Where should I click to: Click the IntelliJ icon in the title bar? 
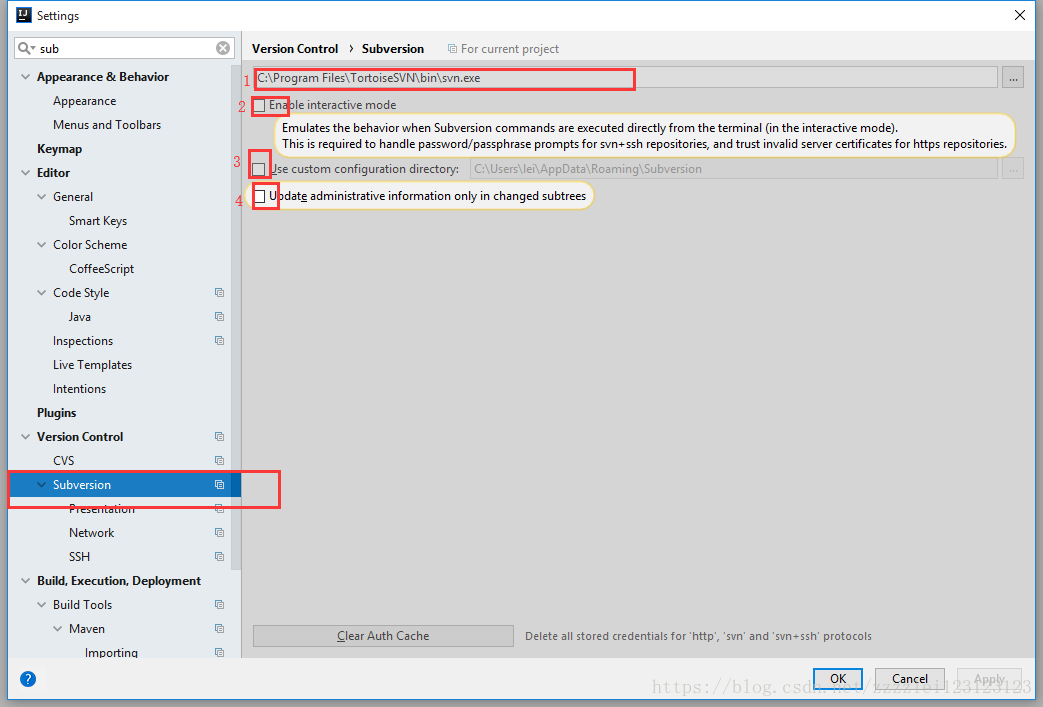24,15
